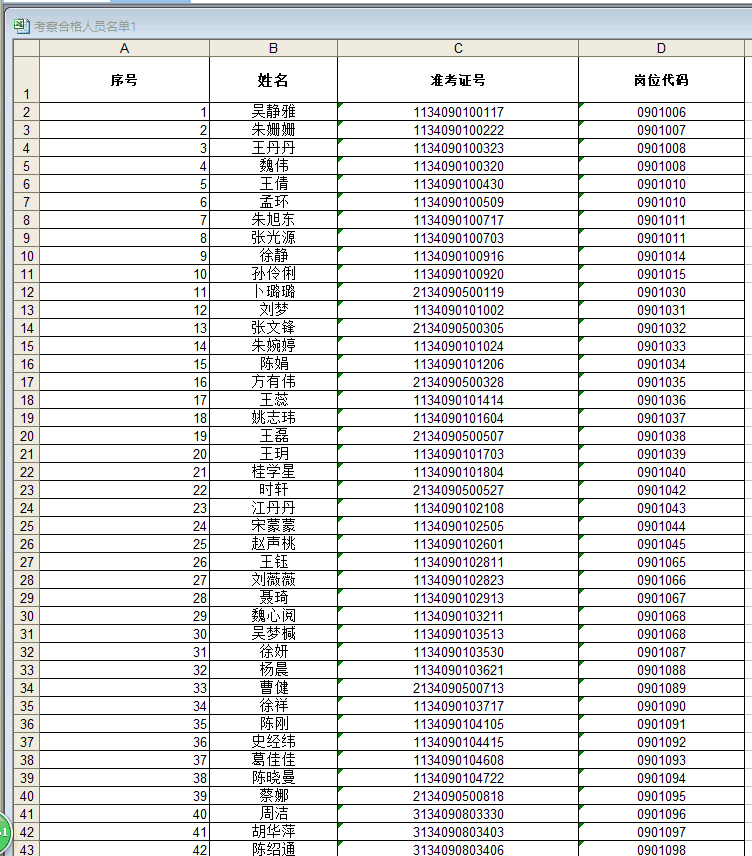Click the sequence number cell showing 25
The height and width of the screenshot is (856, 752).
[125, 544]
